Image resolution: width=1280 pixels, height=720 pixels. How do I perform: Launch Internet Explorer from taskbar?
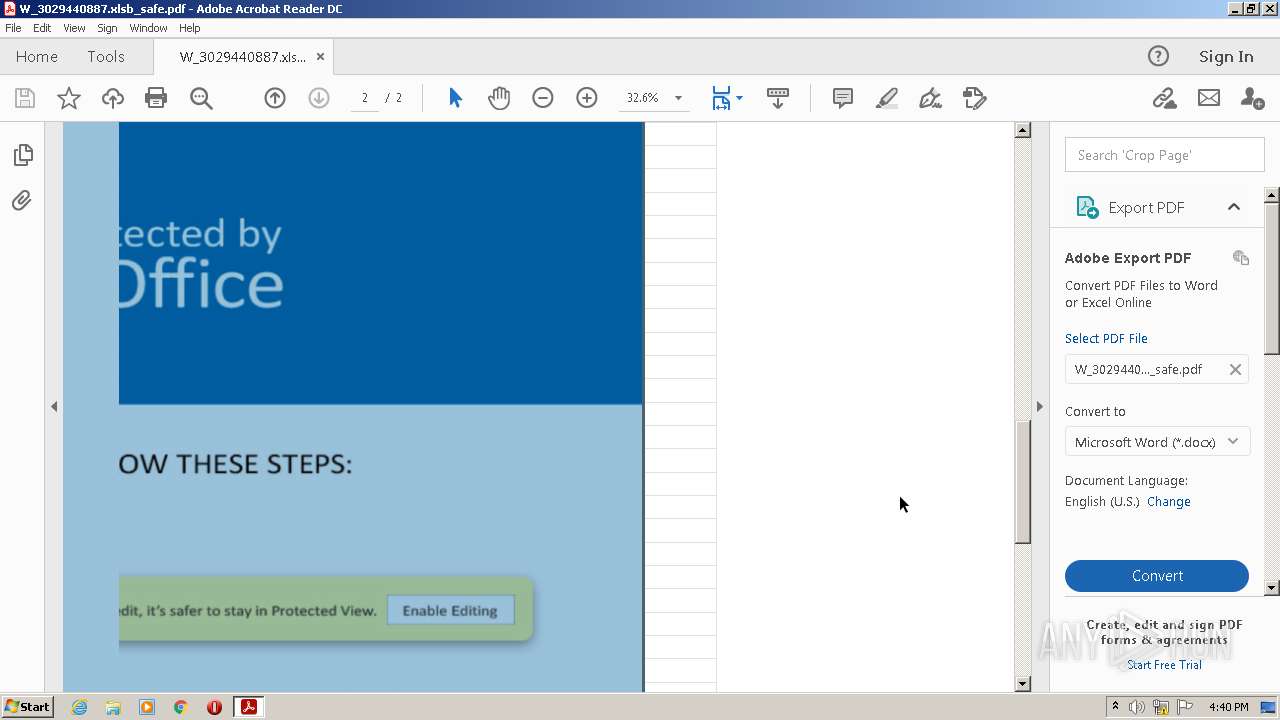pyautogui.click(x=79, y=707)
